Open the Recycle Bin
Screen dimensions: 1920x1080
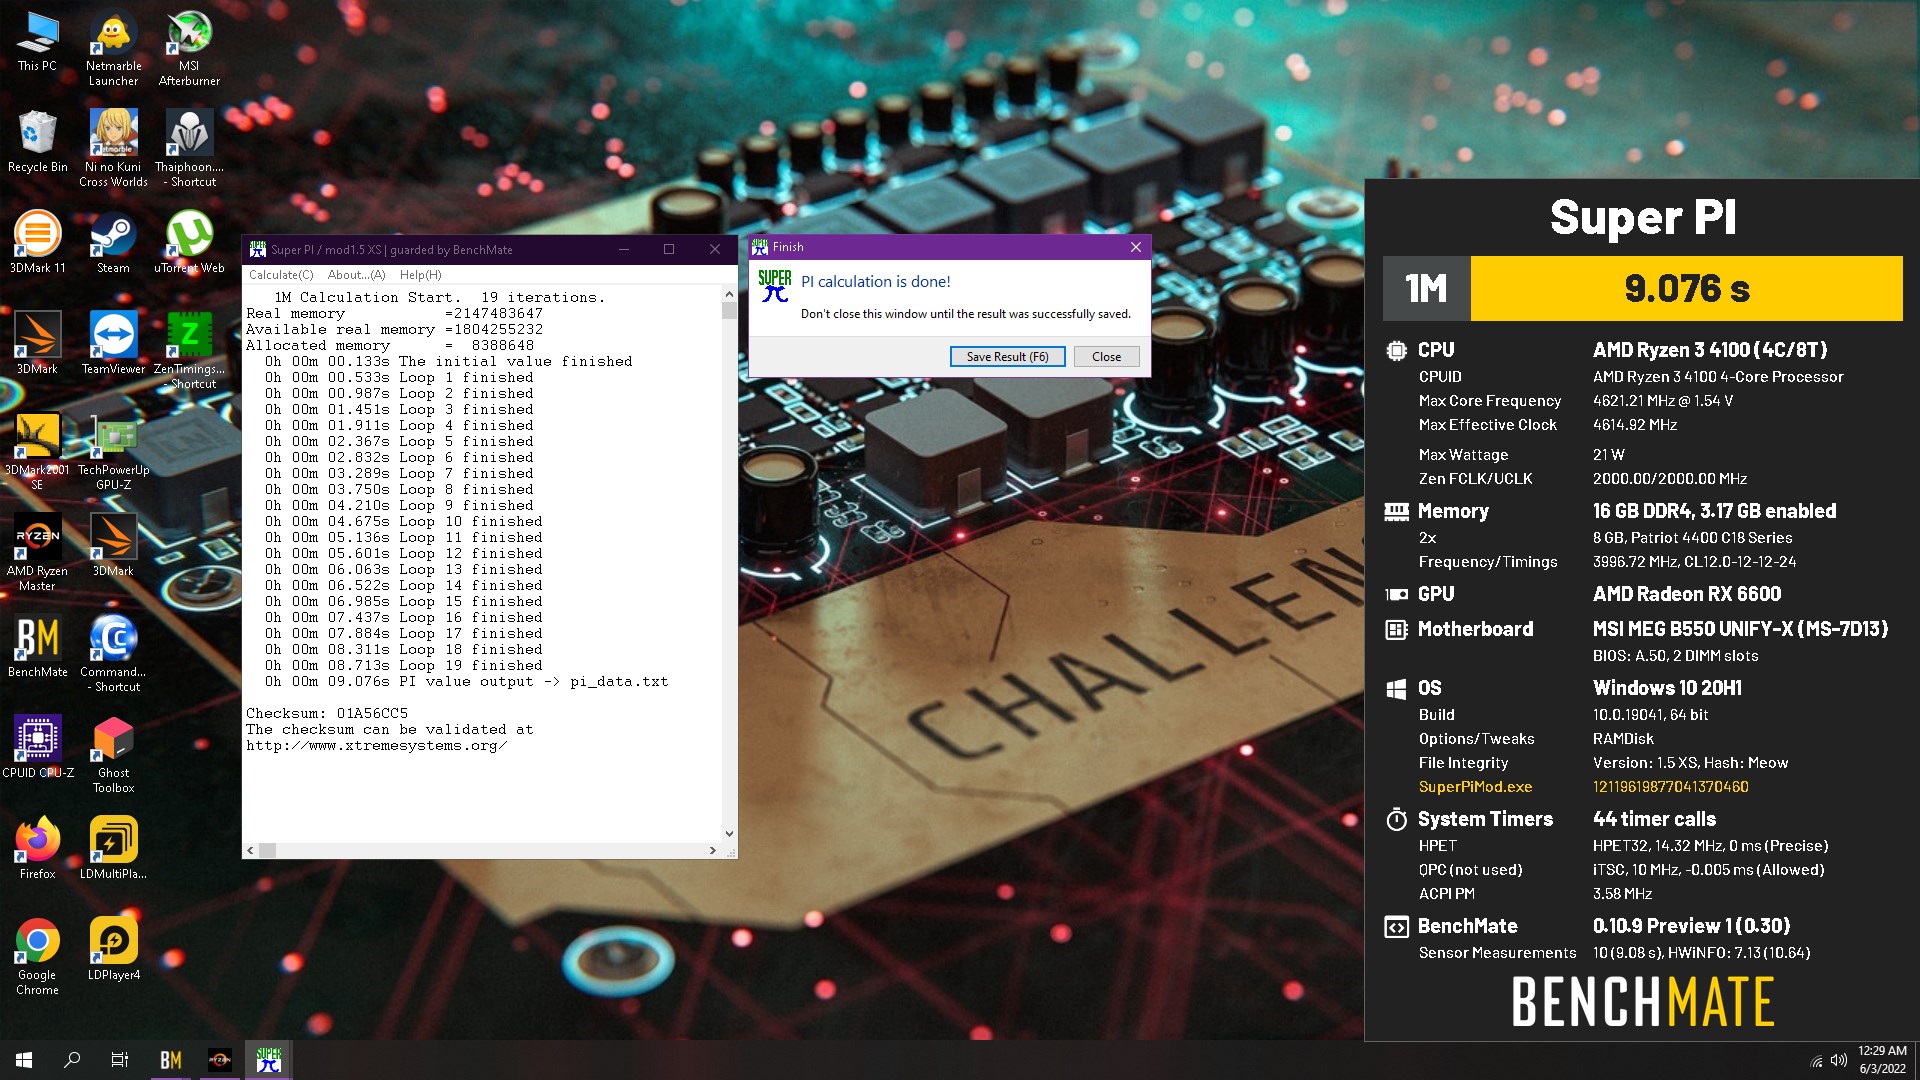37,142
